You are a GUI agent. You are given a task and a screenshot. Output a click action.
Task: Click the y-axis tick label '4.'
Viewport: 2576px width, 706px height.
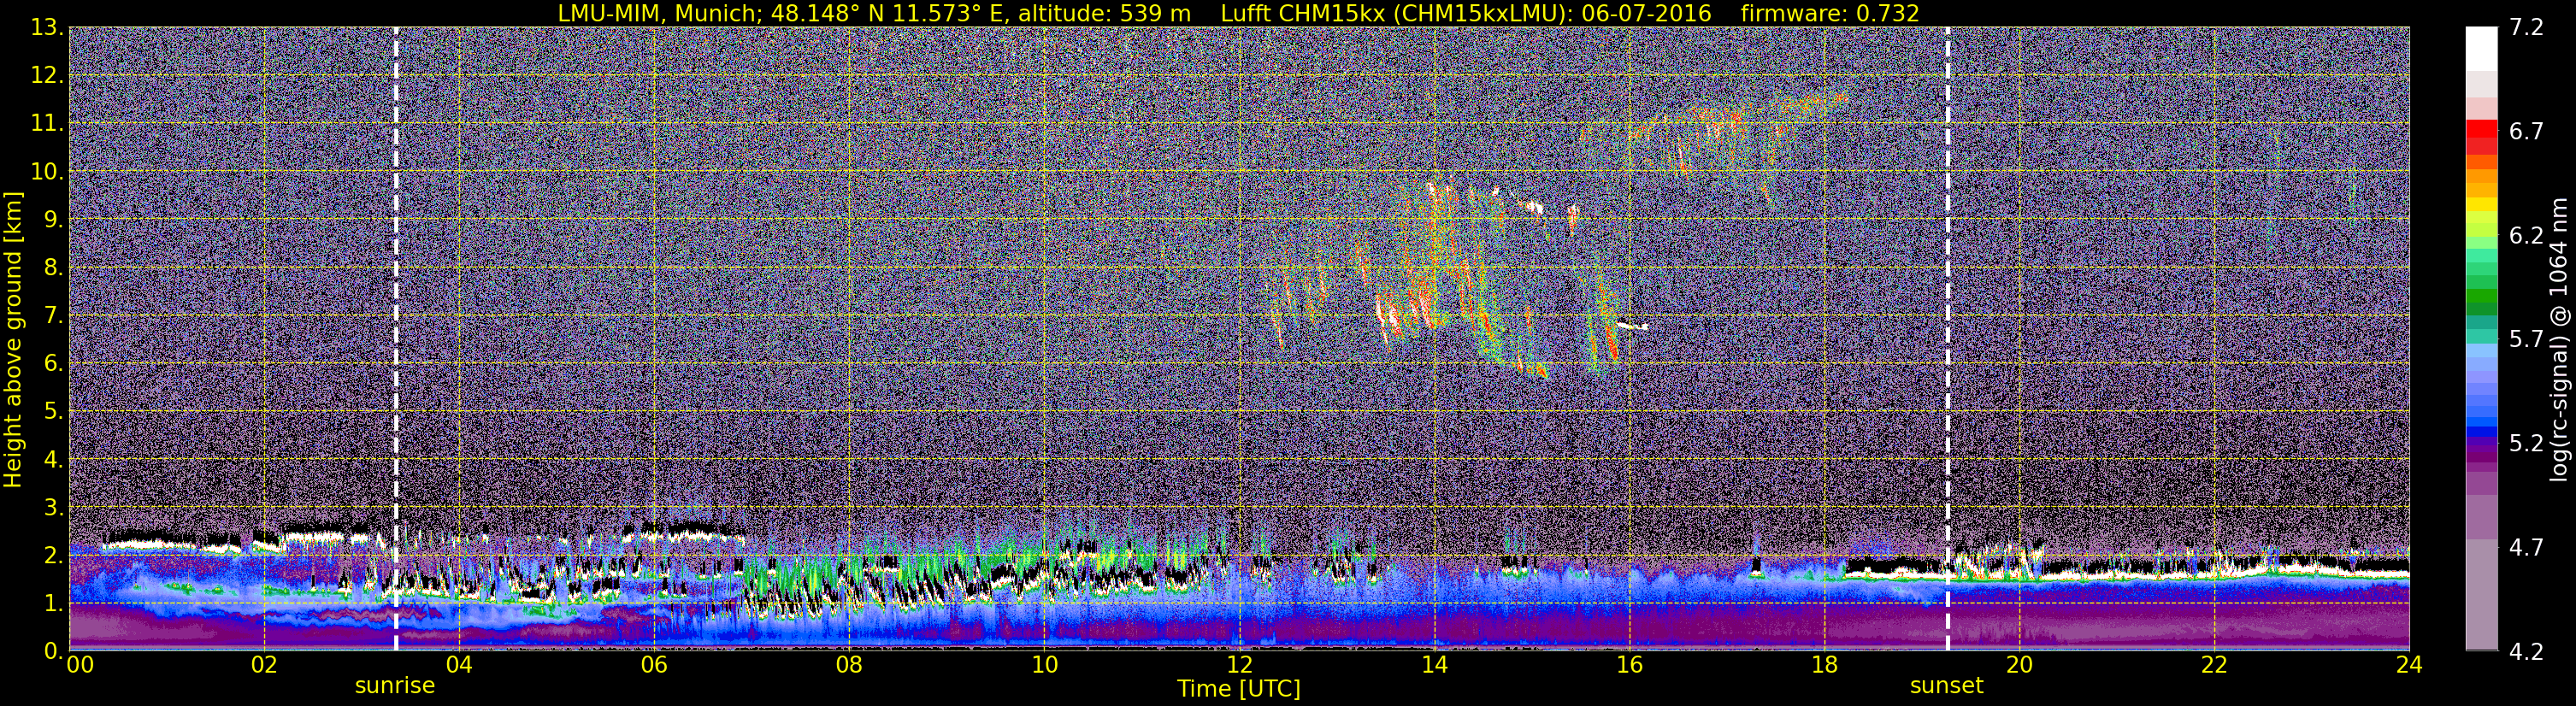click(x=53, y=460)
